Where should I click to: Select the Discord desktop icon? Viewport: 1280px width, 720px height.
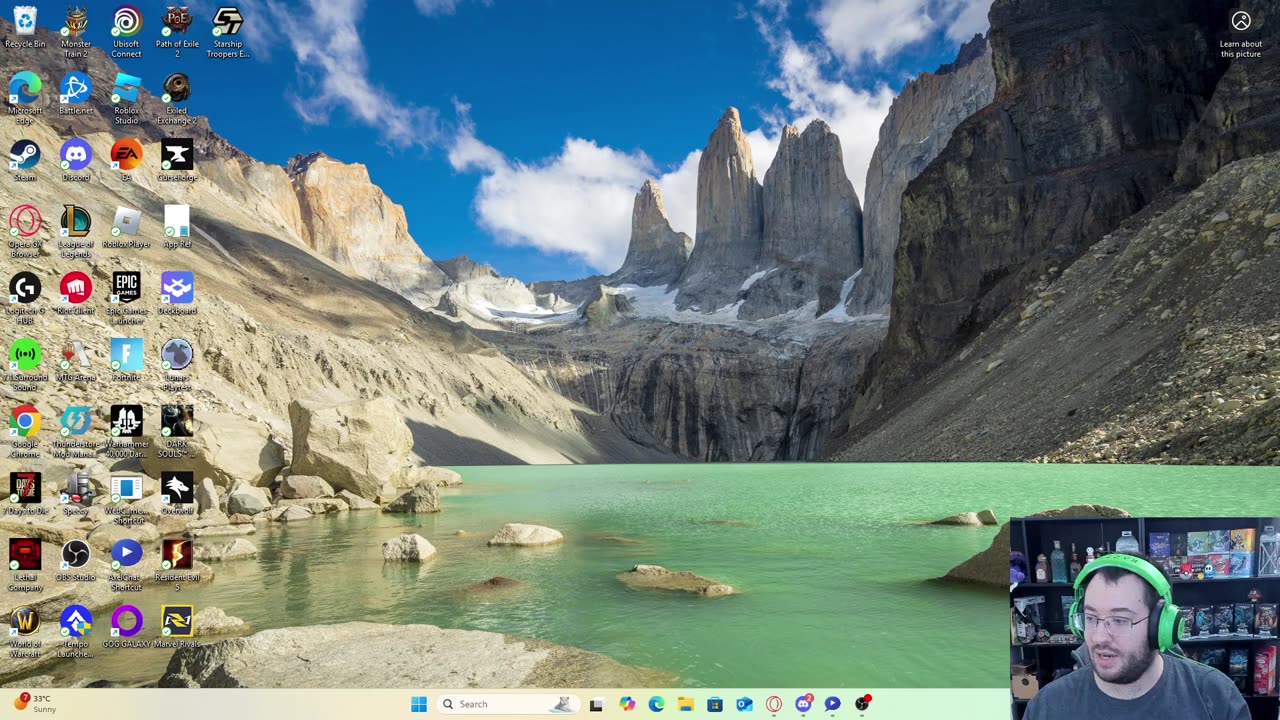point(76,160)
